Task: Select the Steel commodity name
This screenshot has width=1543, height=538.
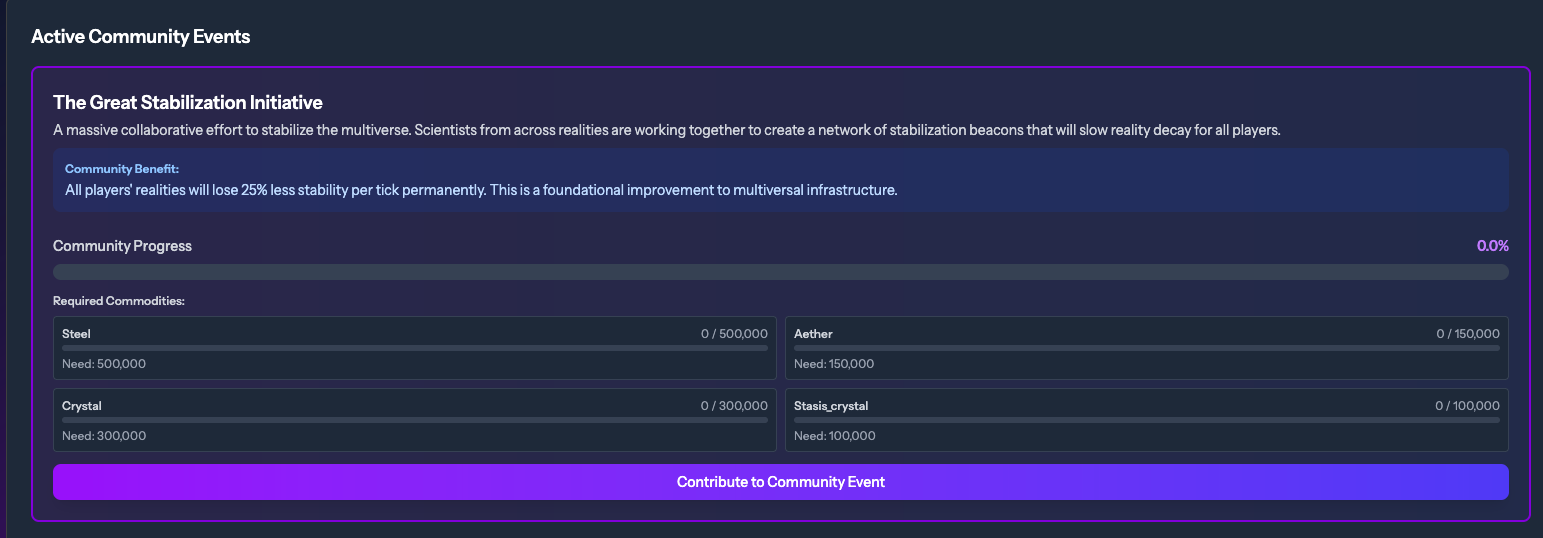Action: (x=76, y=334)
